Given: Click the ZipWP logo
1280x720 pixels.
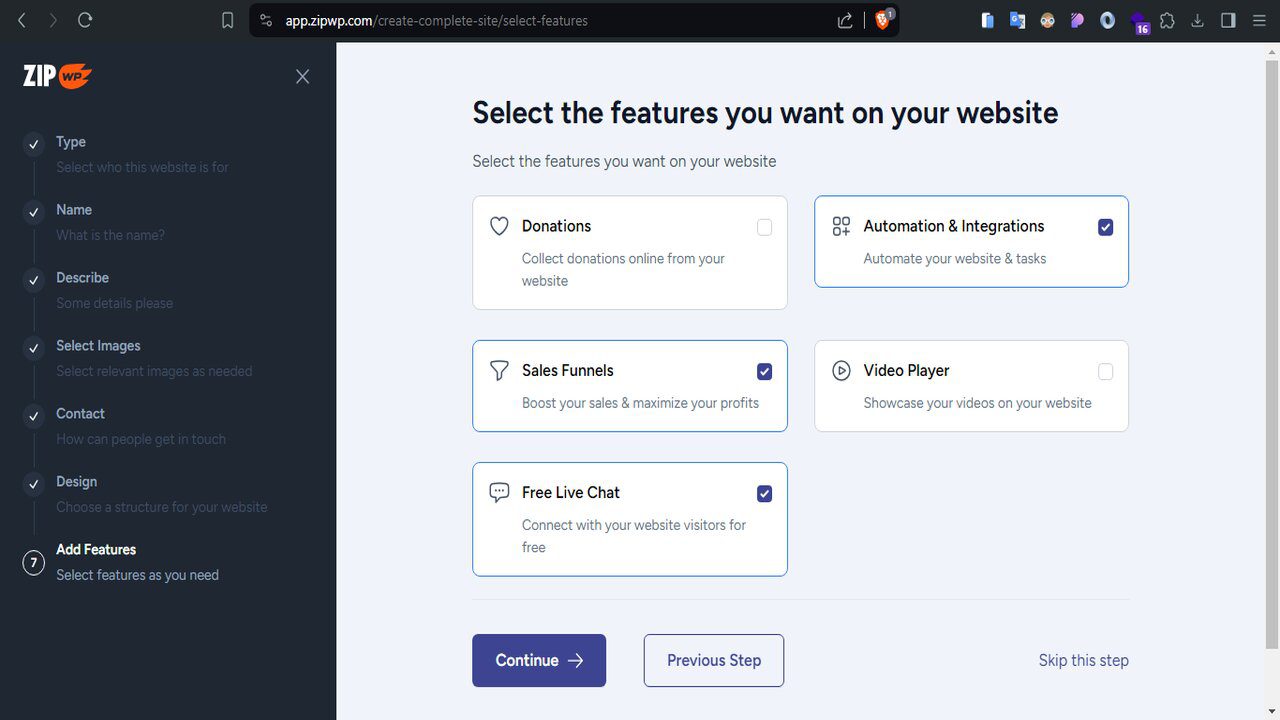Looking at the screenshot, I should pyautogui.click(x=57, y=76).
